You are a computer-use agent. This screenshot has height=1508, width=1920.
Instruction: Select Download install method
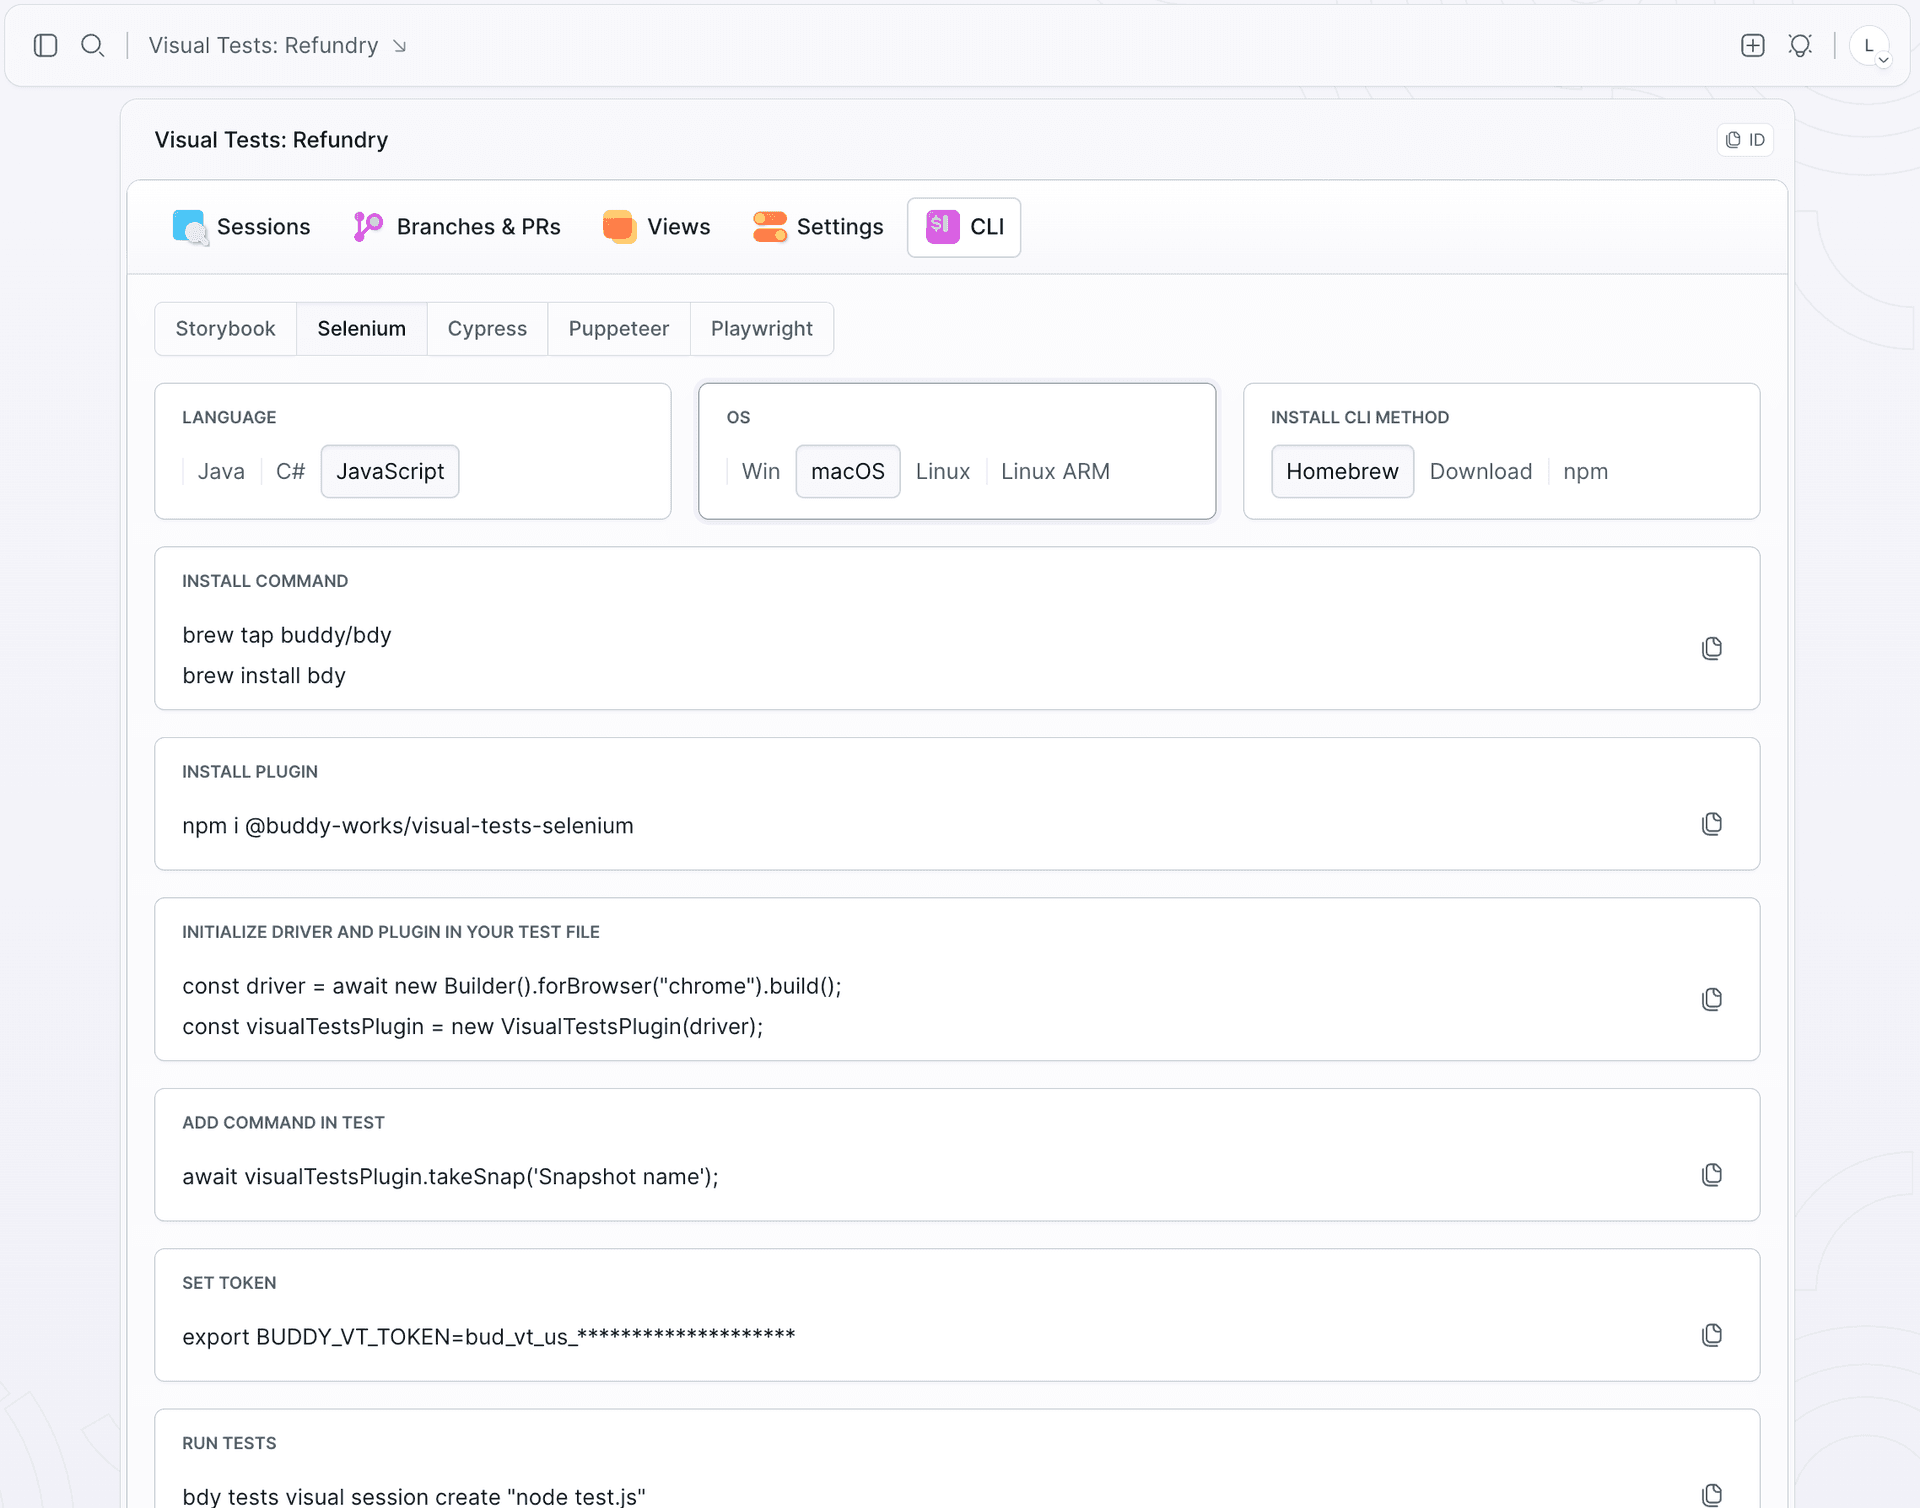[x=1480, y=471]
